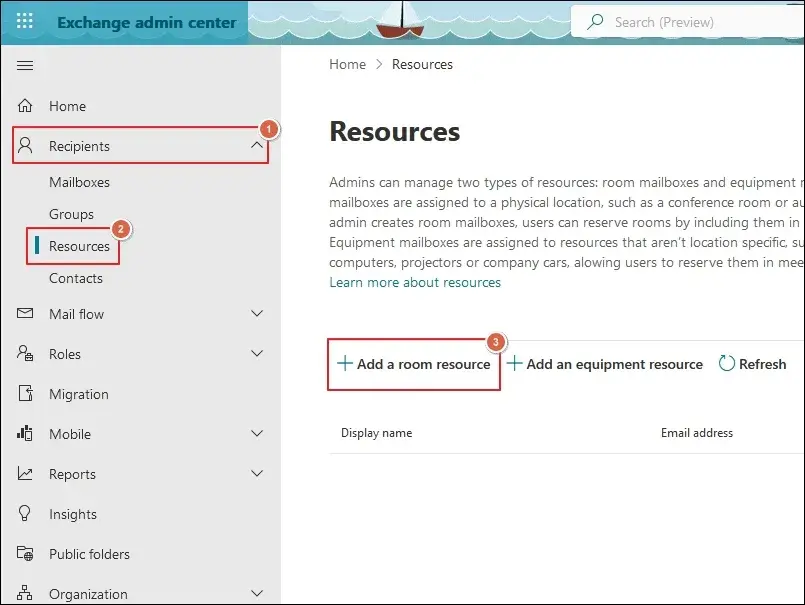The height and width of the screenshot is (605, 805).
Task: Open the app launcher waffle icon
Action: (x=25, y=21)
